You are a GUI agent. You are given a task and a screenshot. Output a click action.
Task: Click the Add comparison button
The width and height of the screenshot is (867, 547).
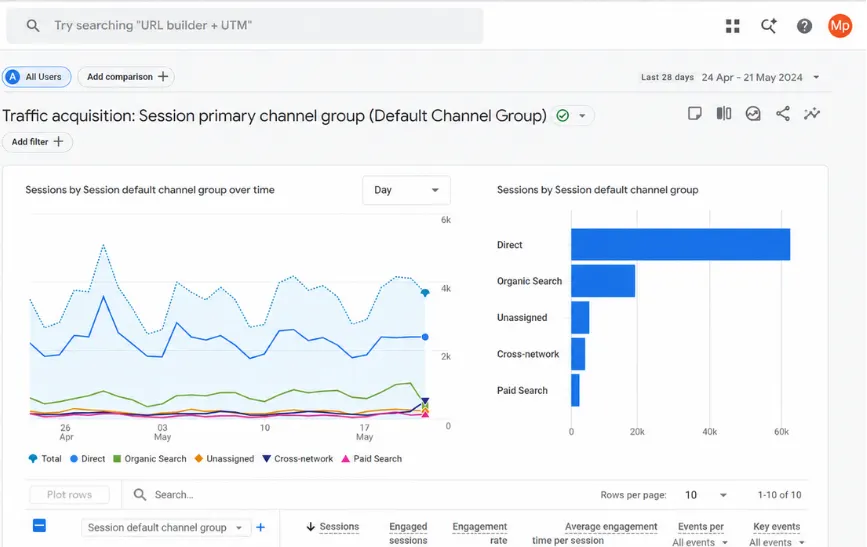[126, 77]
